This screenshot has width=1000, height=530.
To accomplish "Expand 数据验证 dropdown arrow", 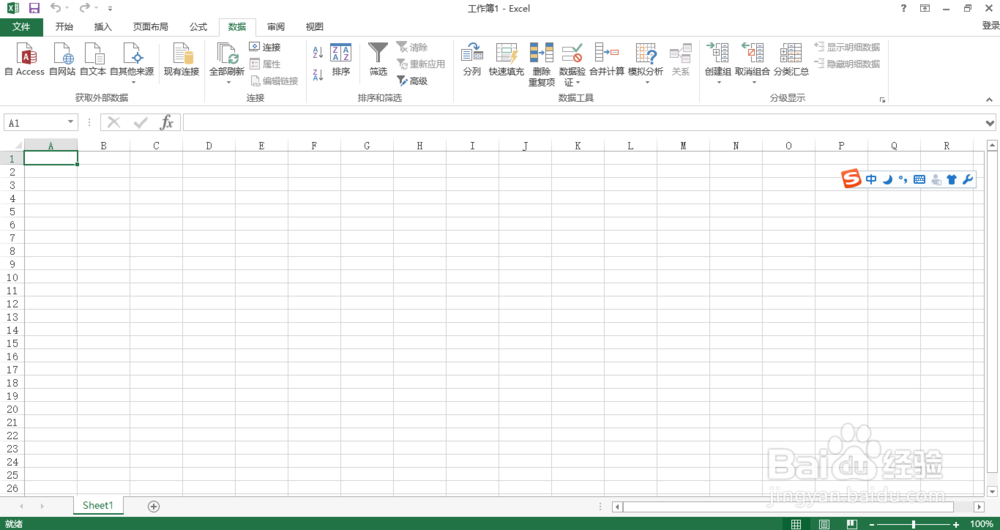I will click(x=578, y=83).
